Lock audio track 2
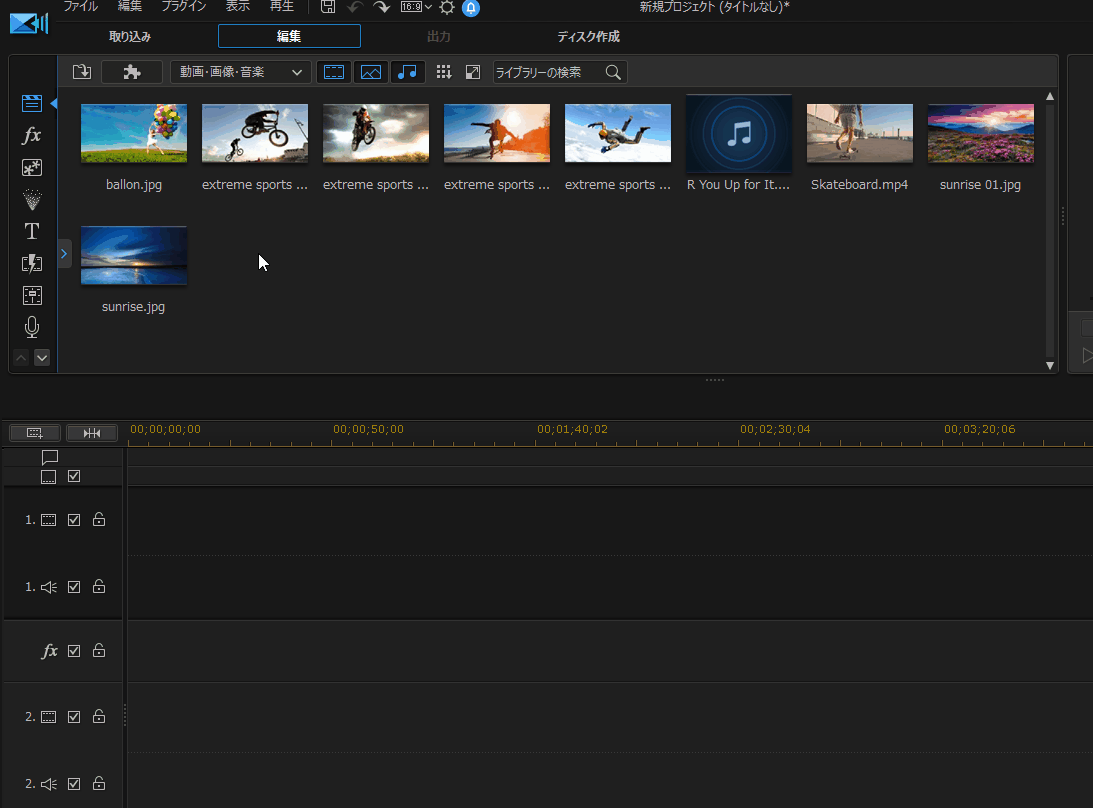 point(99,783)
